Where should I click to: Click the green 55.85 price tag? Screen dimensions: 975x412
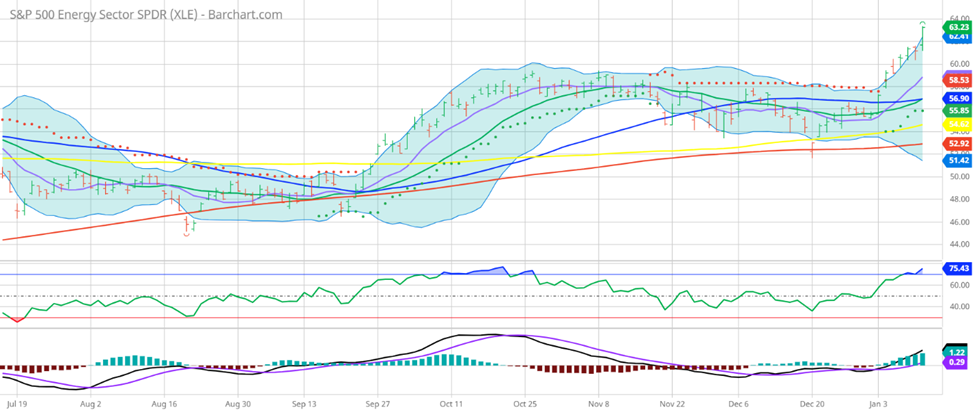[957, 111]
